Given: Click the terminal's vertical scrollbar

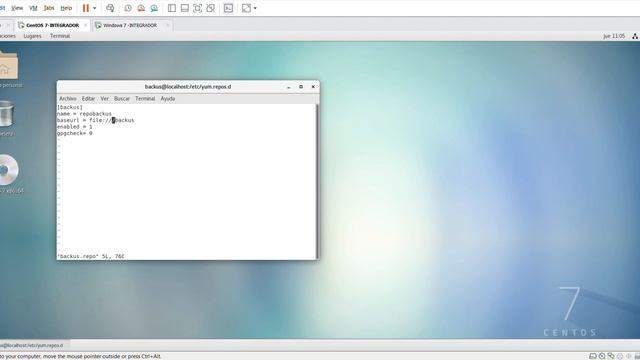Looking at the screenshot, I should (317, 181).
